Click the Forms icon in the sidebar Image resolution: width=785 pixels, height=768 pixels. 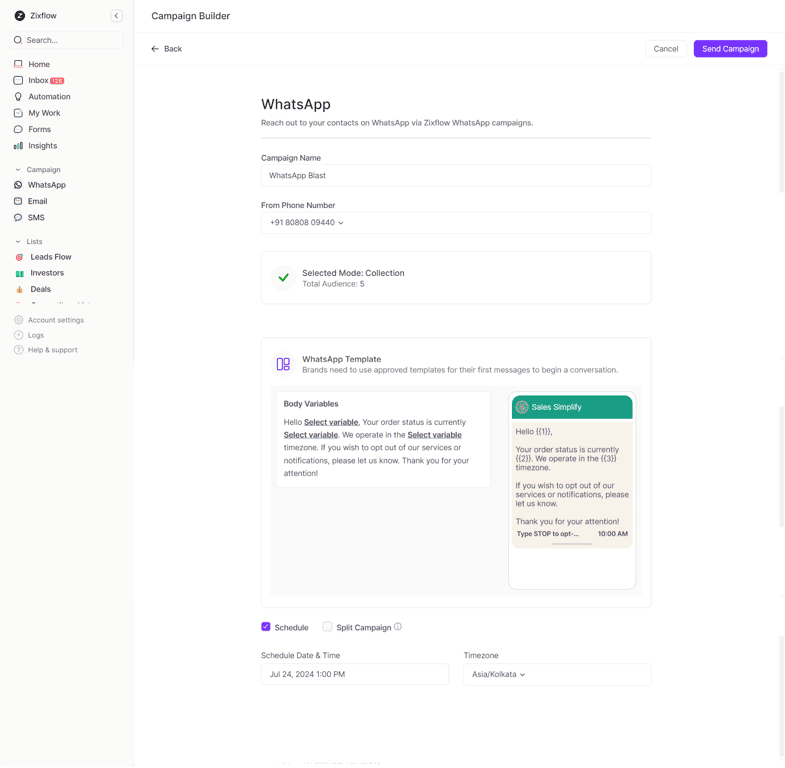pyautogui.click(x=18, y=129)
